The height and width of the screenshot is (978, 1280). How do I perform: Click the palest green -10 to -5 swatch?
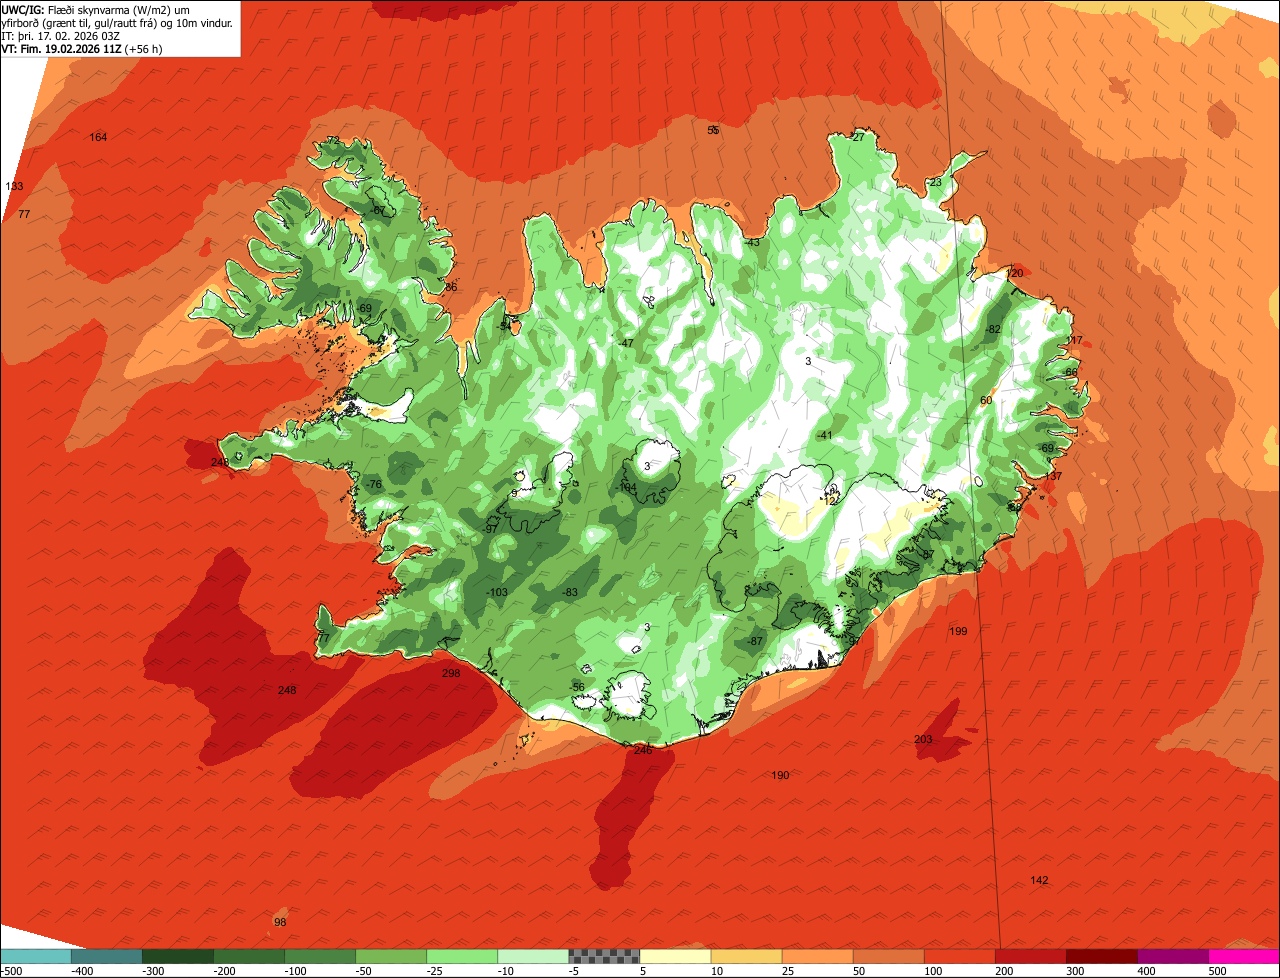pyautogui.click(x=533, y=956)
